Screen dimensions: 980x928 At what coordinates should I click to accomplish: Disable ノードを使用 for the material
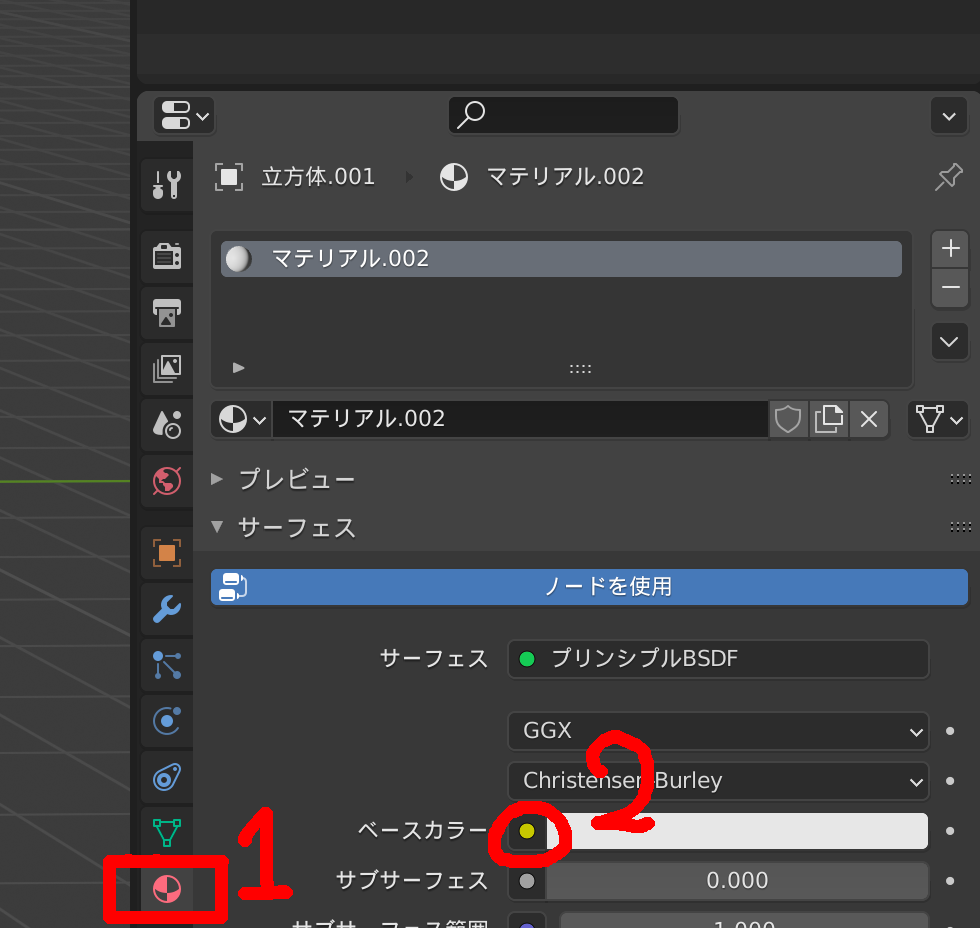(x=589, y=587)
